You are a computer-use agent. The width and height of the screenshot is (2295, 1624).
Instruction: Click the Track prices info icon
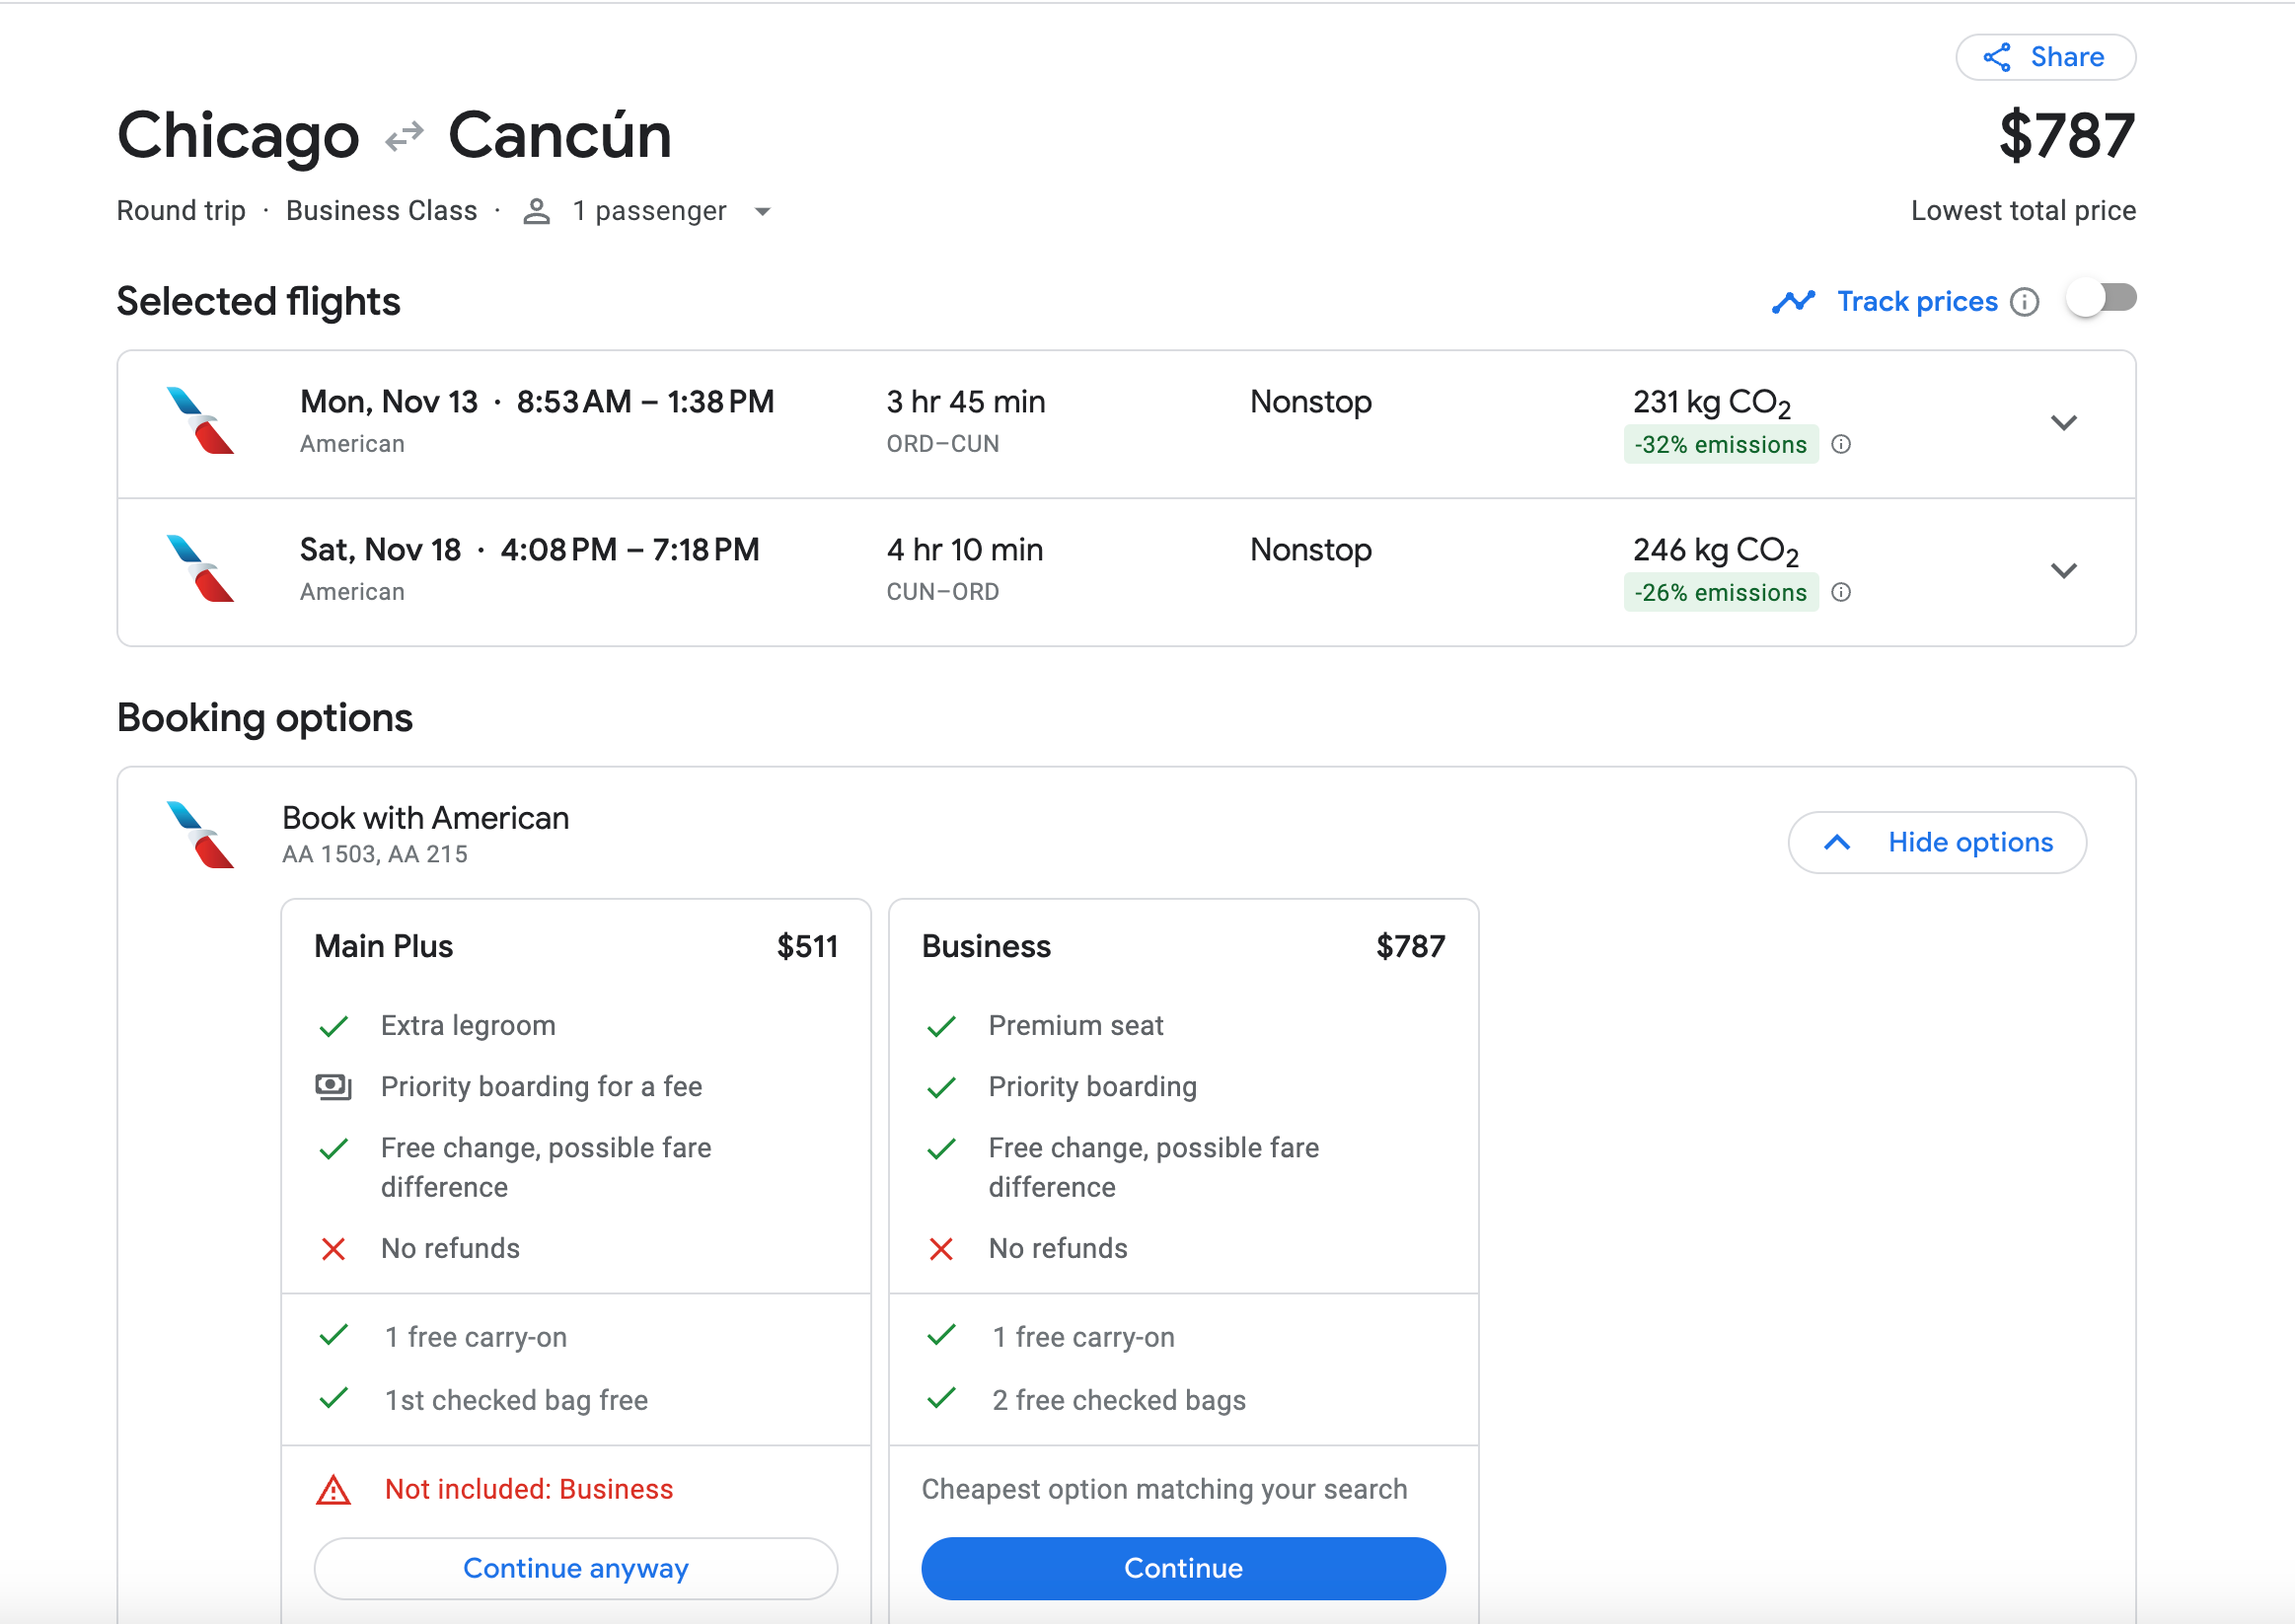[x=2024, y=302]
